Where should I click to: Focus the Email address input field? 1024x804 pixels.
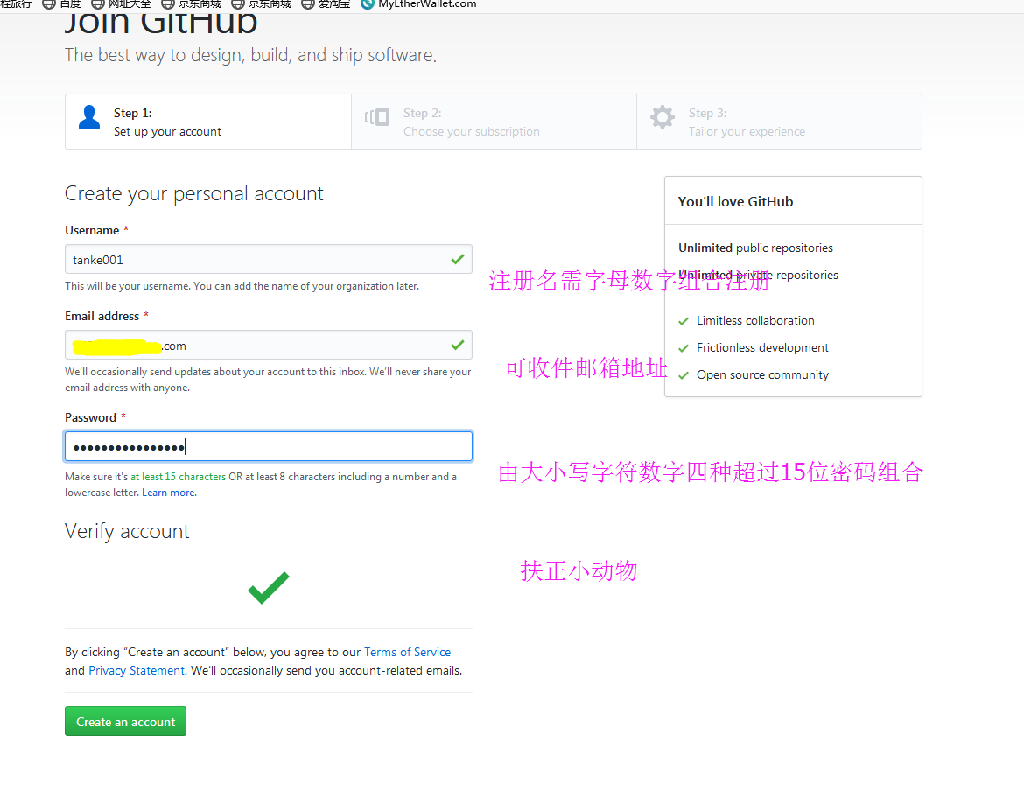click(x=269, y=345)
